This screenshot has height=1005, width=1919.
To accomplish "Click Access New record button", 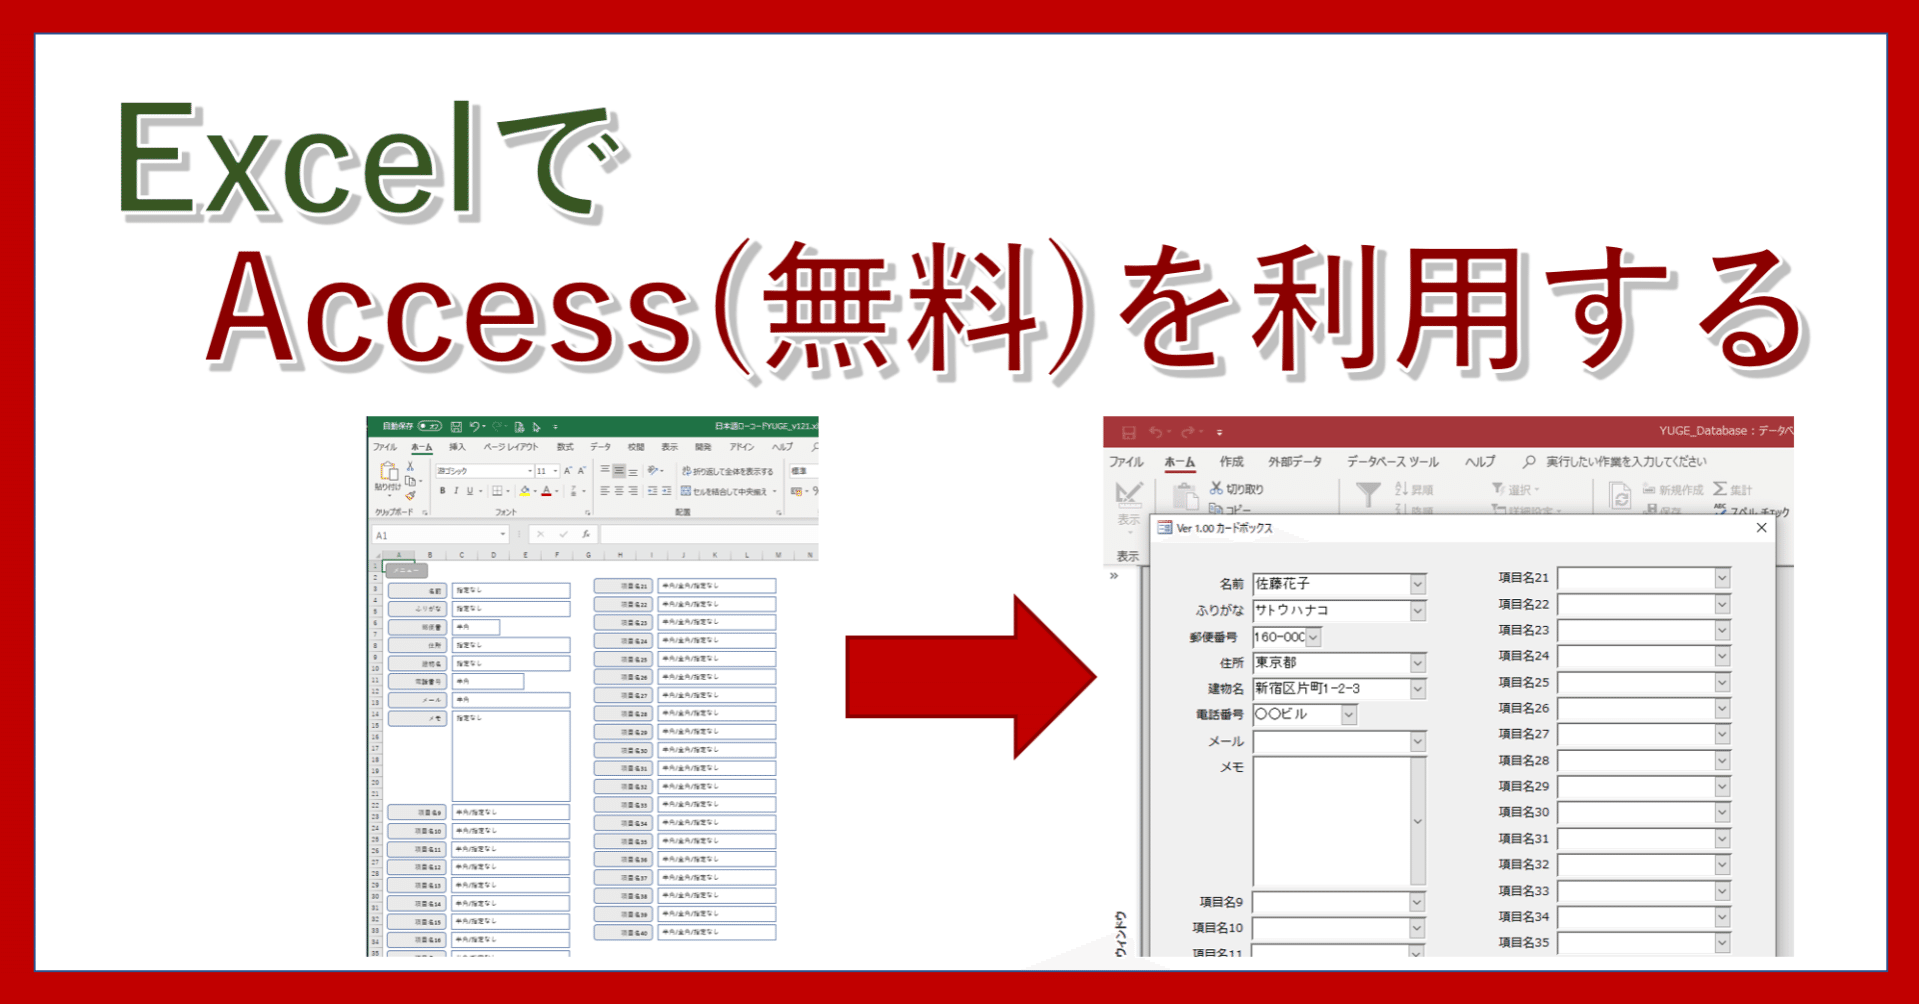I will (1672, 489).
